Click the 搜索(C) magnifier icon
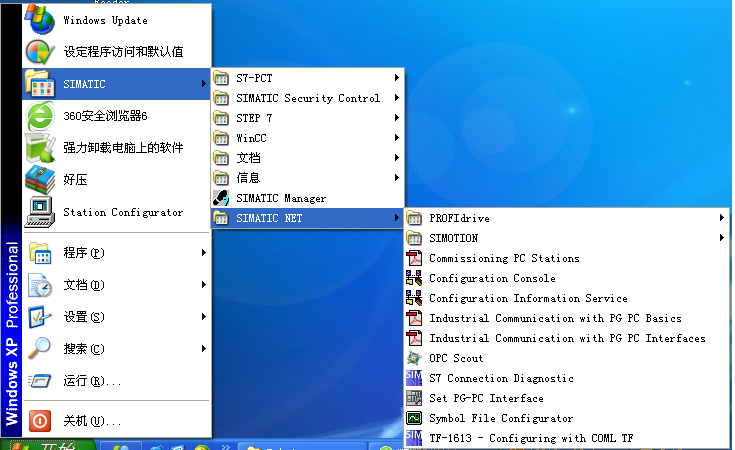735x450 pixels. pyautogui.click(x=39, y=349)
